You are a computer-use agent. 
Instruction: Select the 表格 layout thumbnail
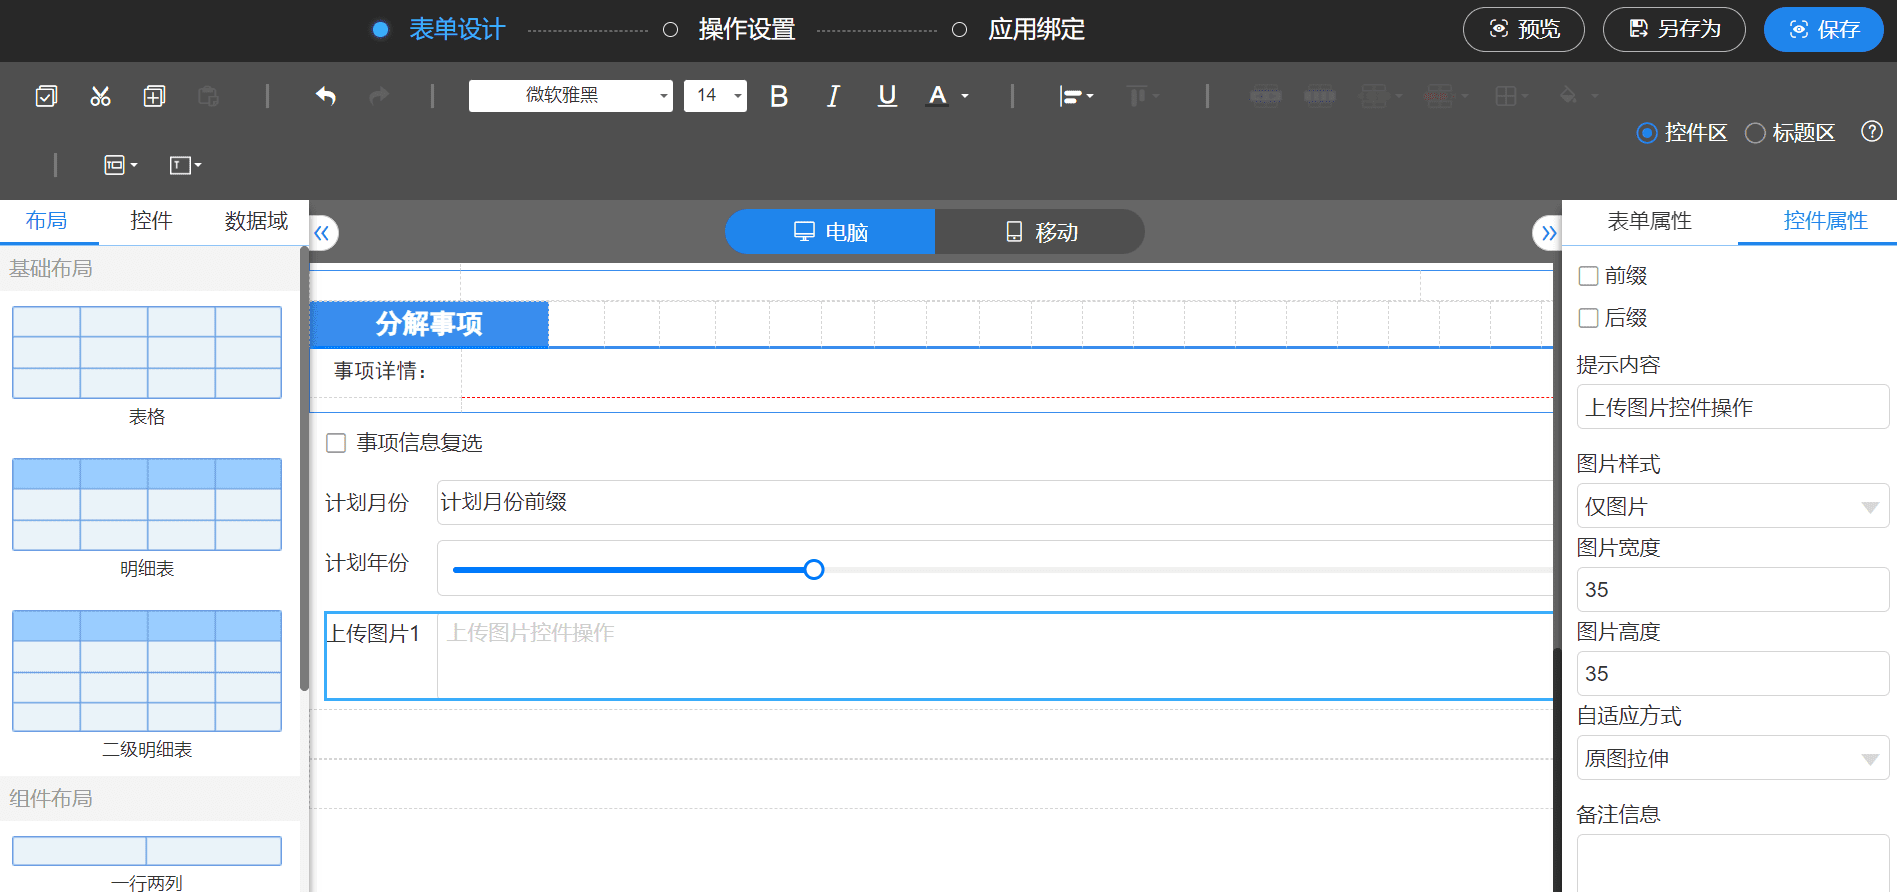pos(147,353)
